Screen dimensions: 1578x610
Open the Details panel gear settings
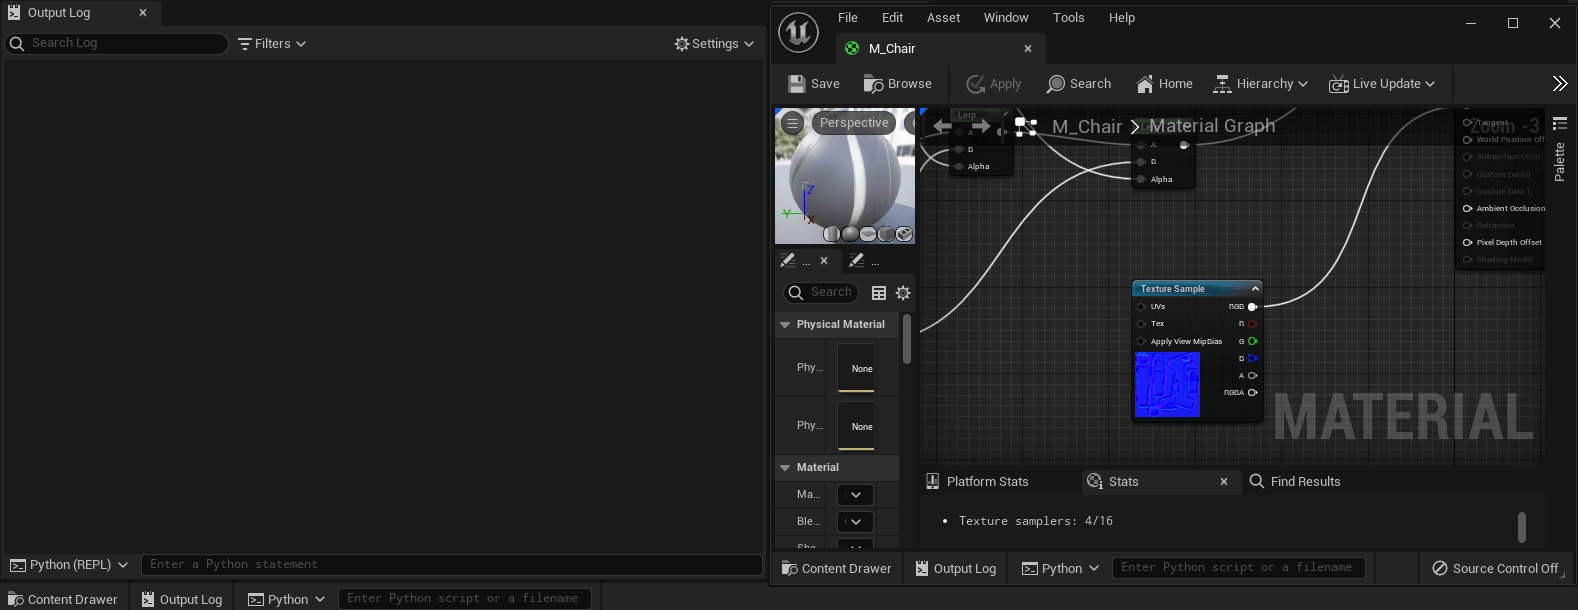pos(903,293)
